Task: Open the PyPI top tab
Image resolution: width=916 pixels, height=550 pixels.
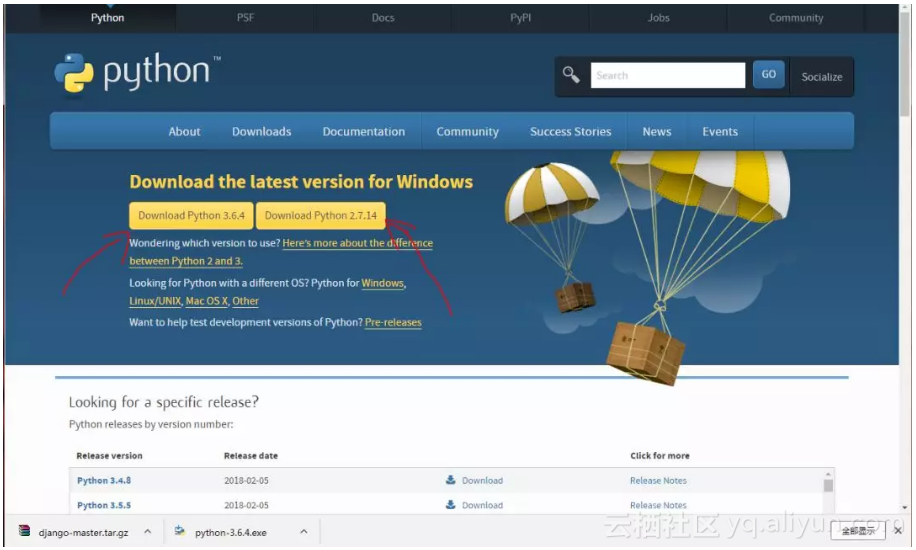Action: tap(521, 18)
